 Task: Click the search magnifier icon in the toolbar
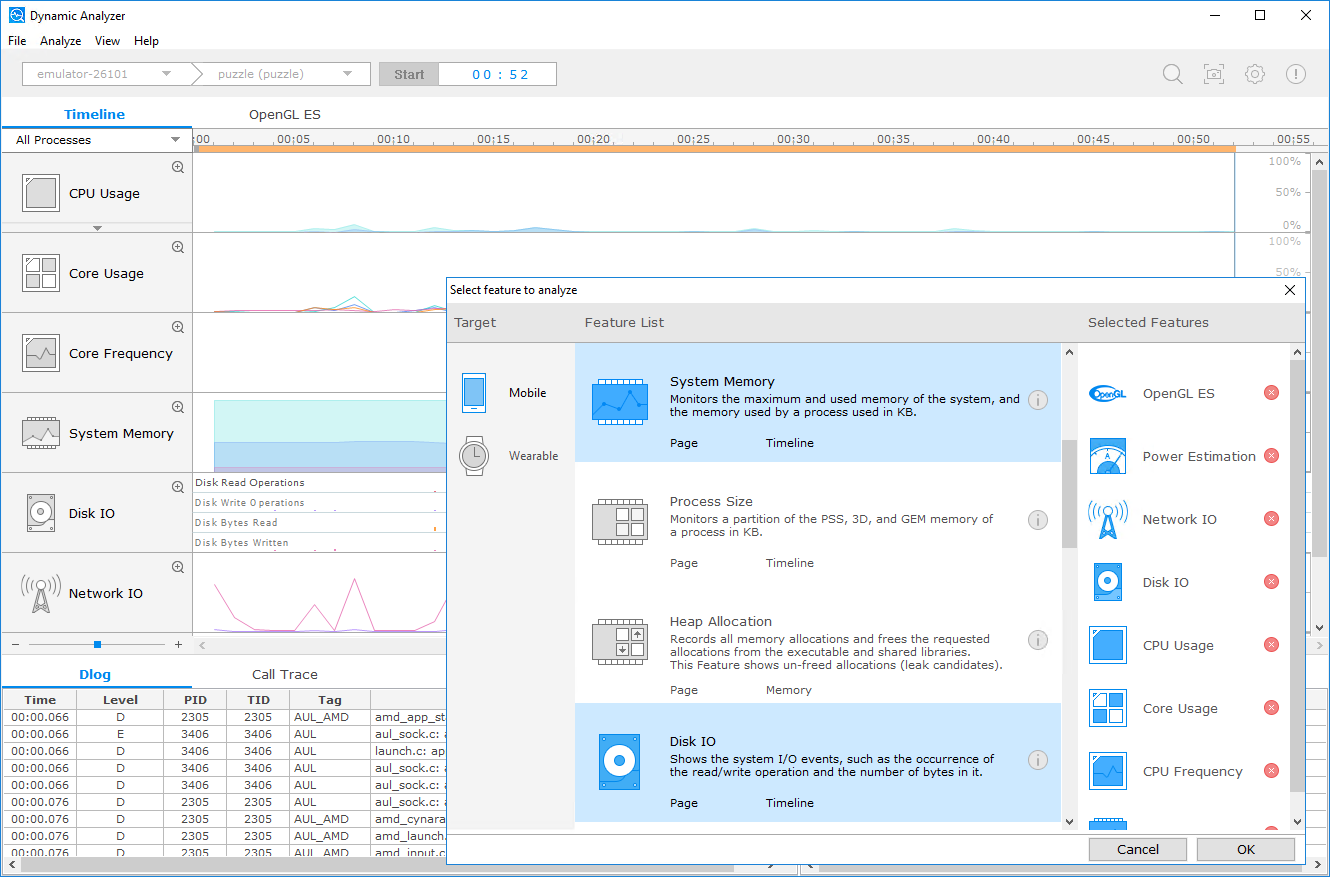(1172, 73)
